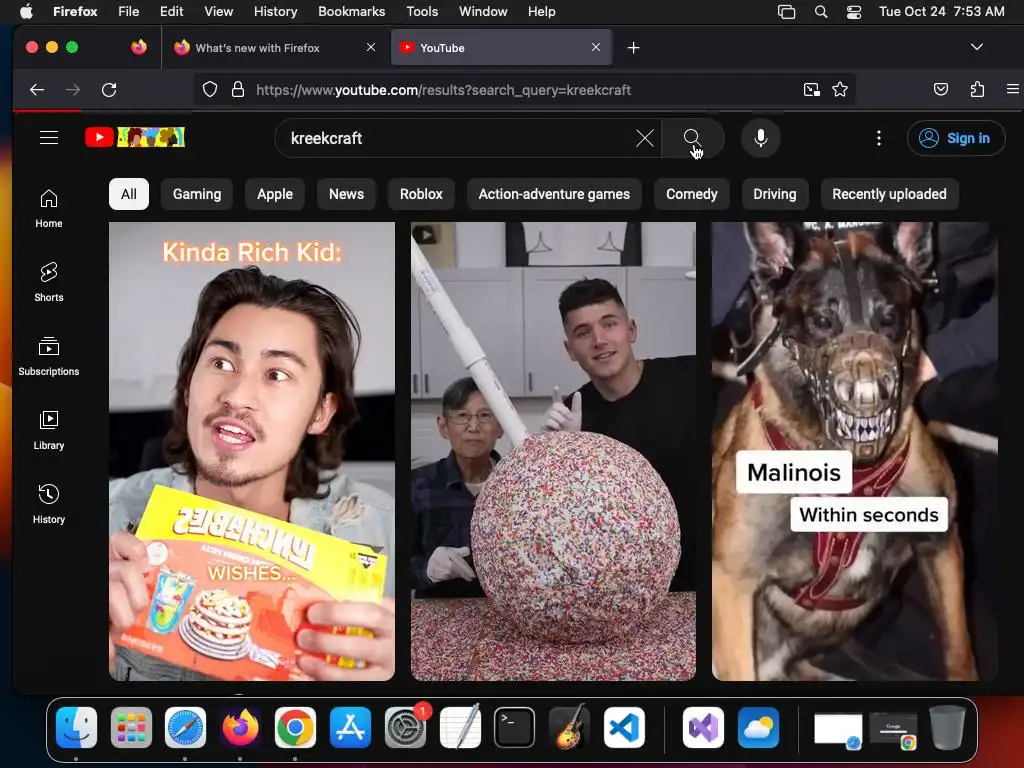Open the Firefox application menu
1024x768 pixels.
coord(1012,89)
